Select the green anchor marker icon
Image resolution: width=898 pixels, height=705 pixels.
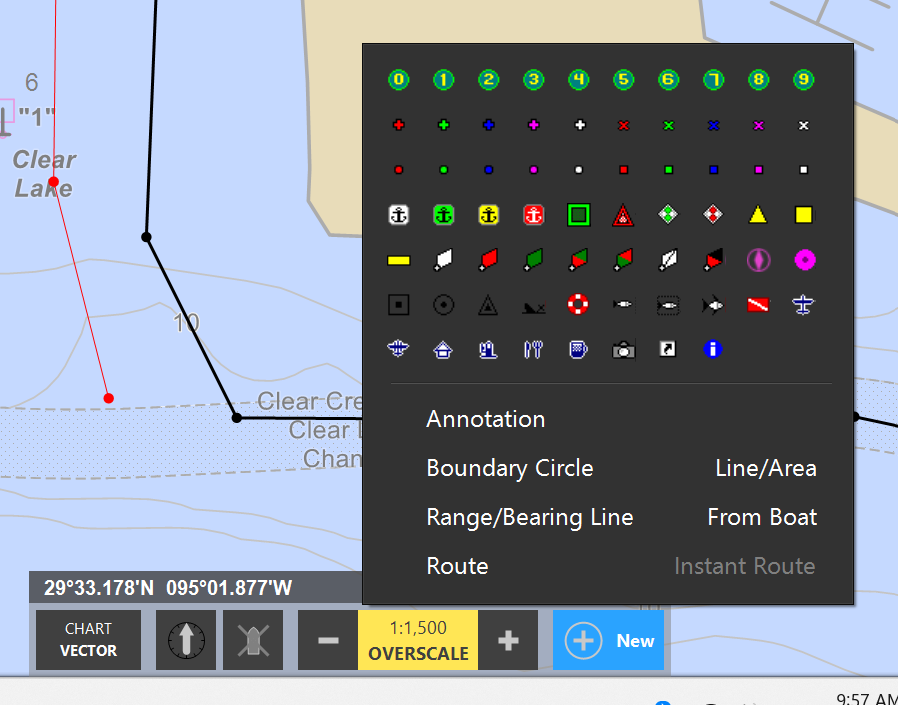click(443, 215)
